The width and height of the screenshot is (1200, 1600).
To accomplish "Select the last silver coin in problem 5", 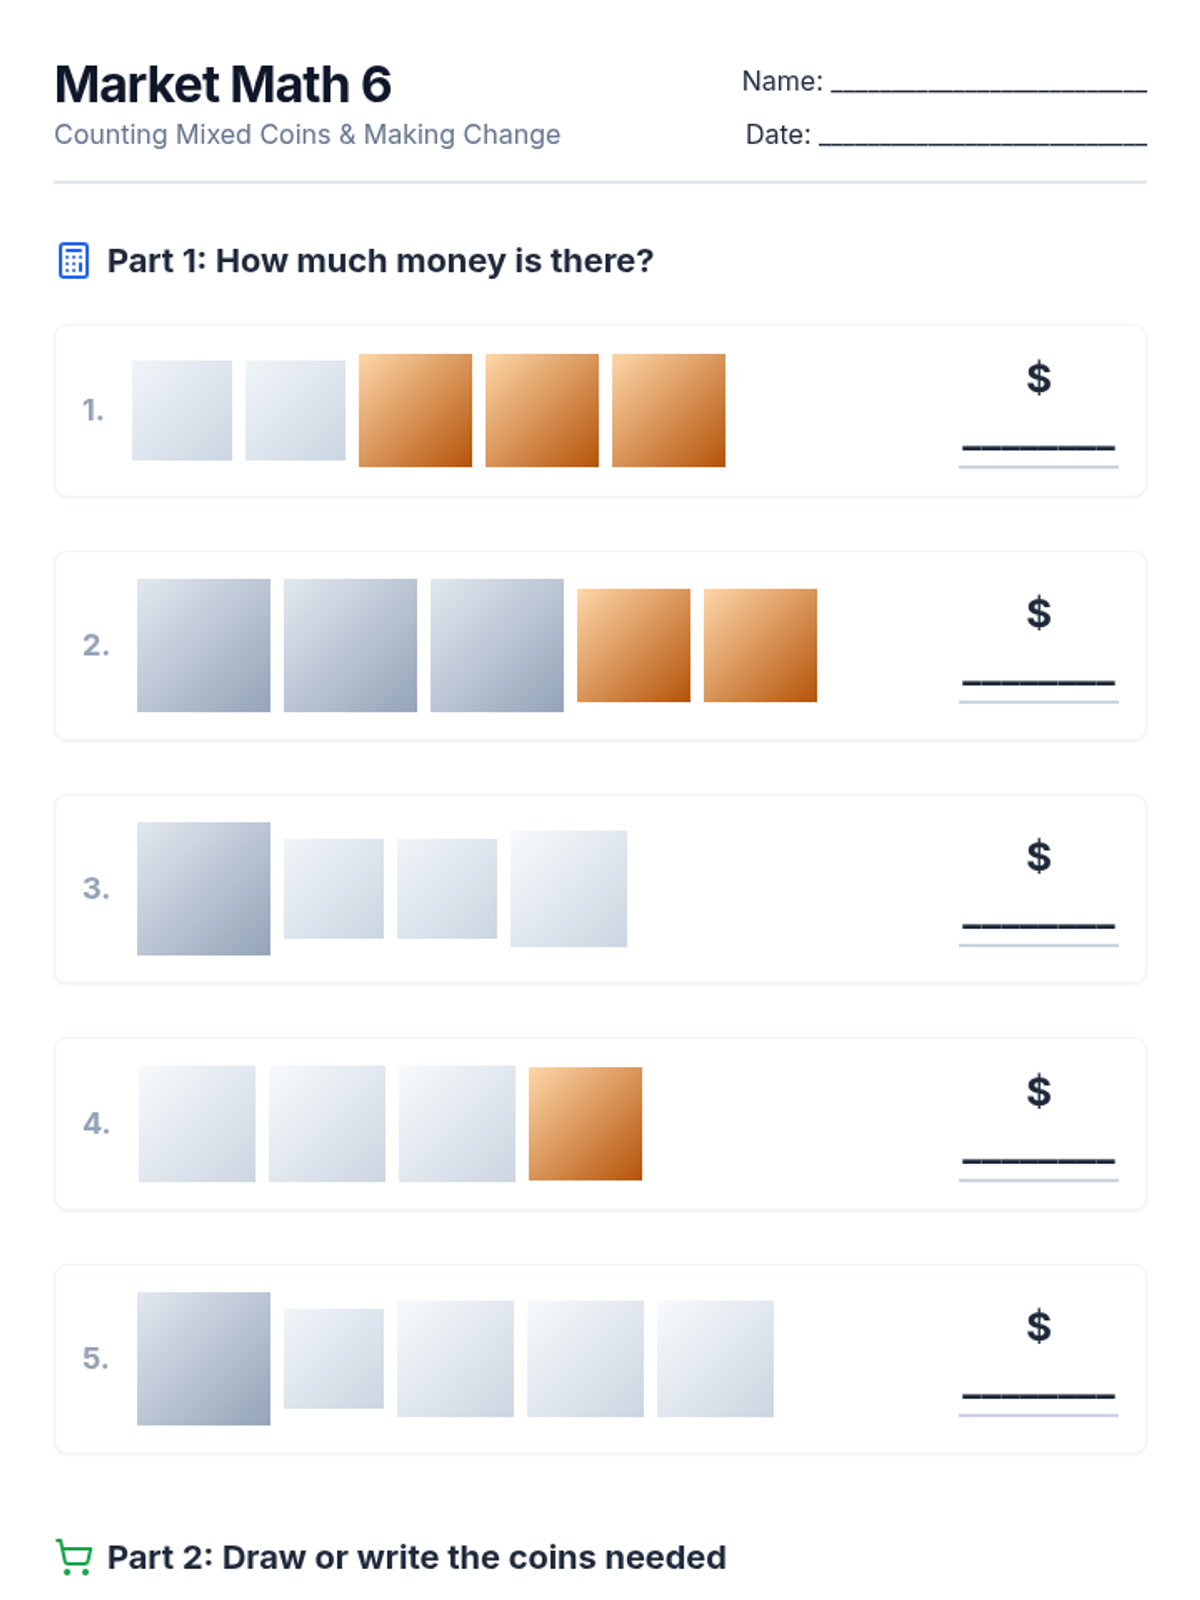I will 715,1358.
